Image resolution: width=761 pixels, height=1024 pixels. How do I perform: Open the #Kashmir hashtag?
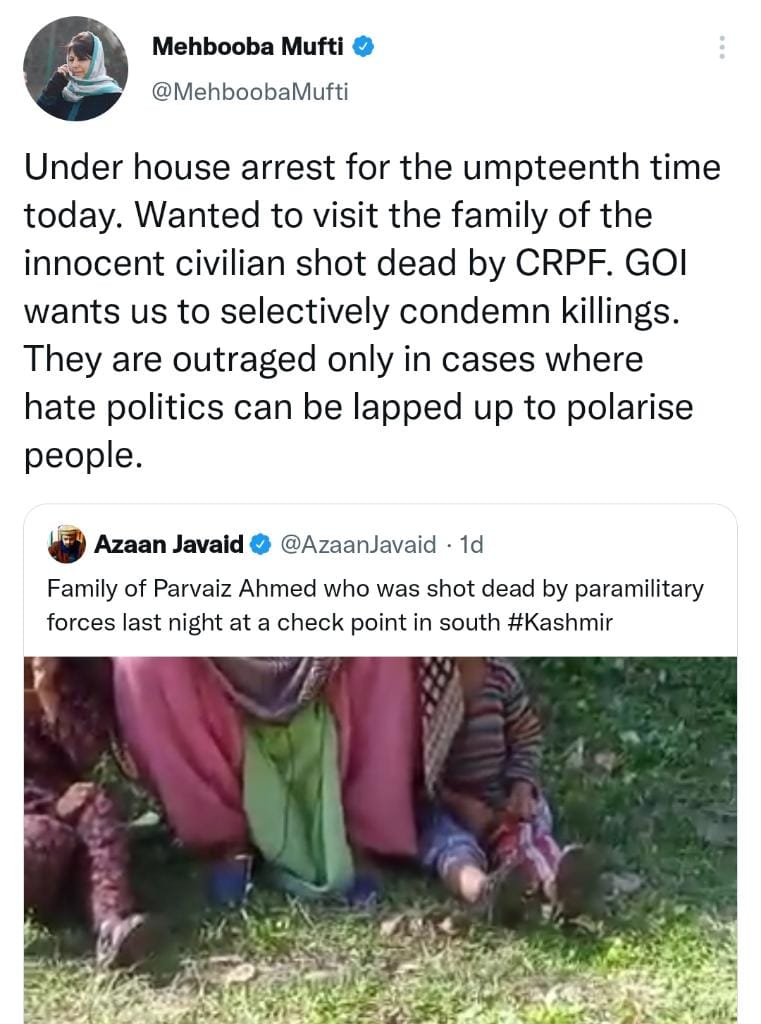[560, 622]
